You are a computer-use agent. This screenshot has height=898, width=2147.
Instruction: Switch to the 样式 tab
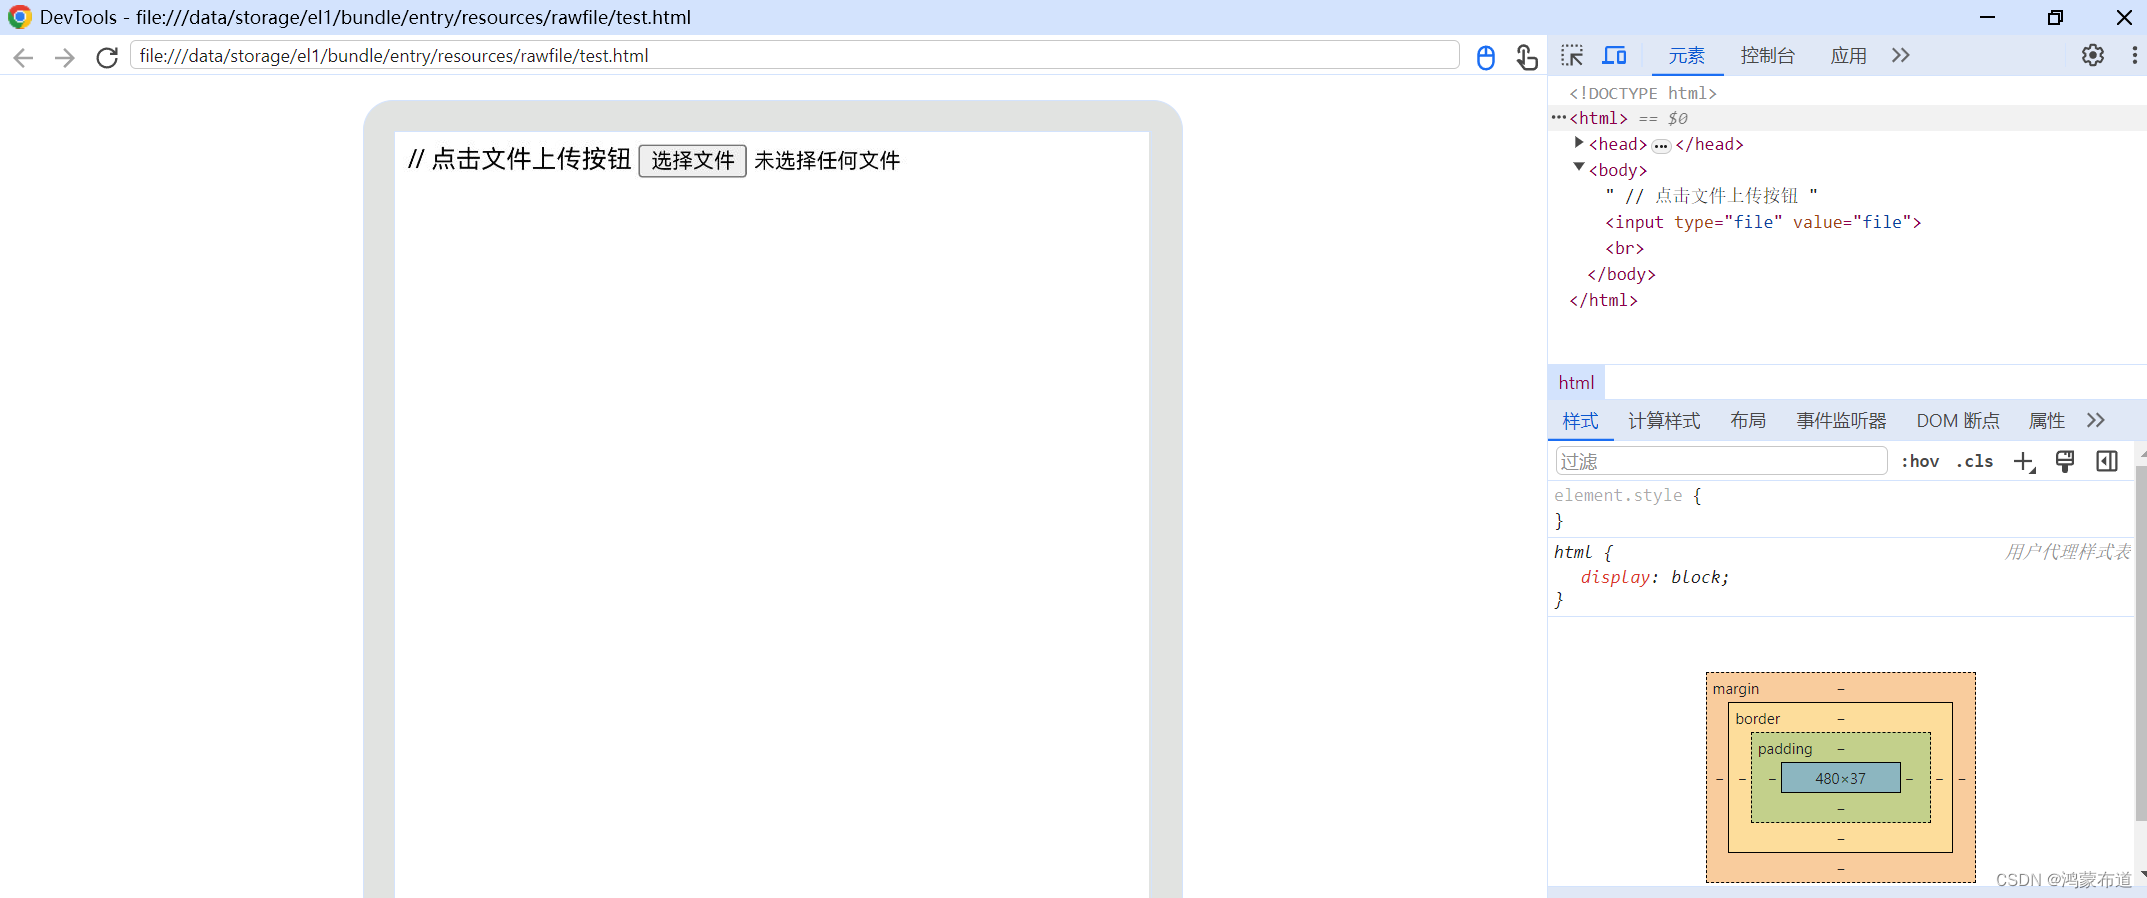tap(1580, 421)
